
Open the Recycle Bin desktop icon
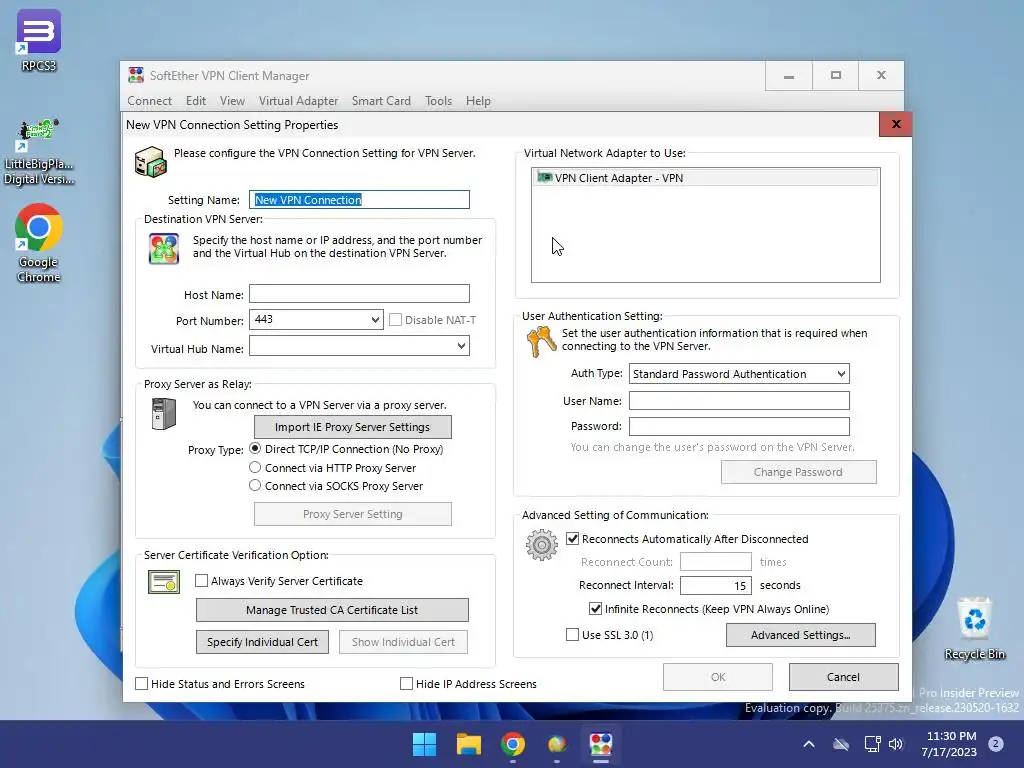[974, 628]
